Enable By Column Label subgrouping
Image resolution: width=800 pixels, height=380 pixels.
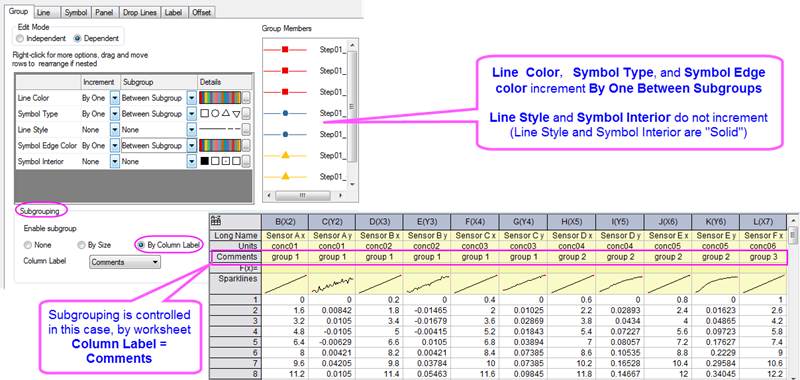click(141, 245)
